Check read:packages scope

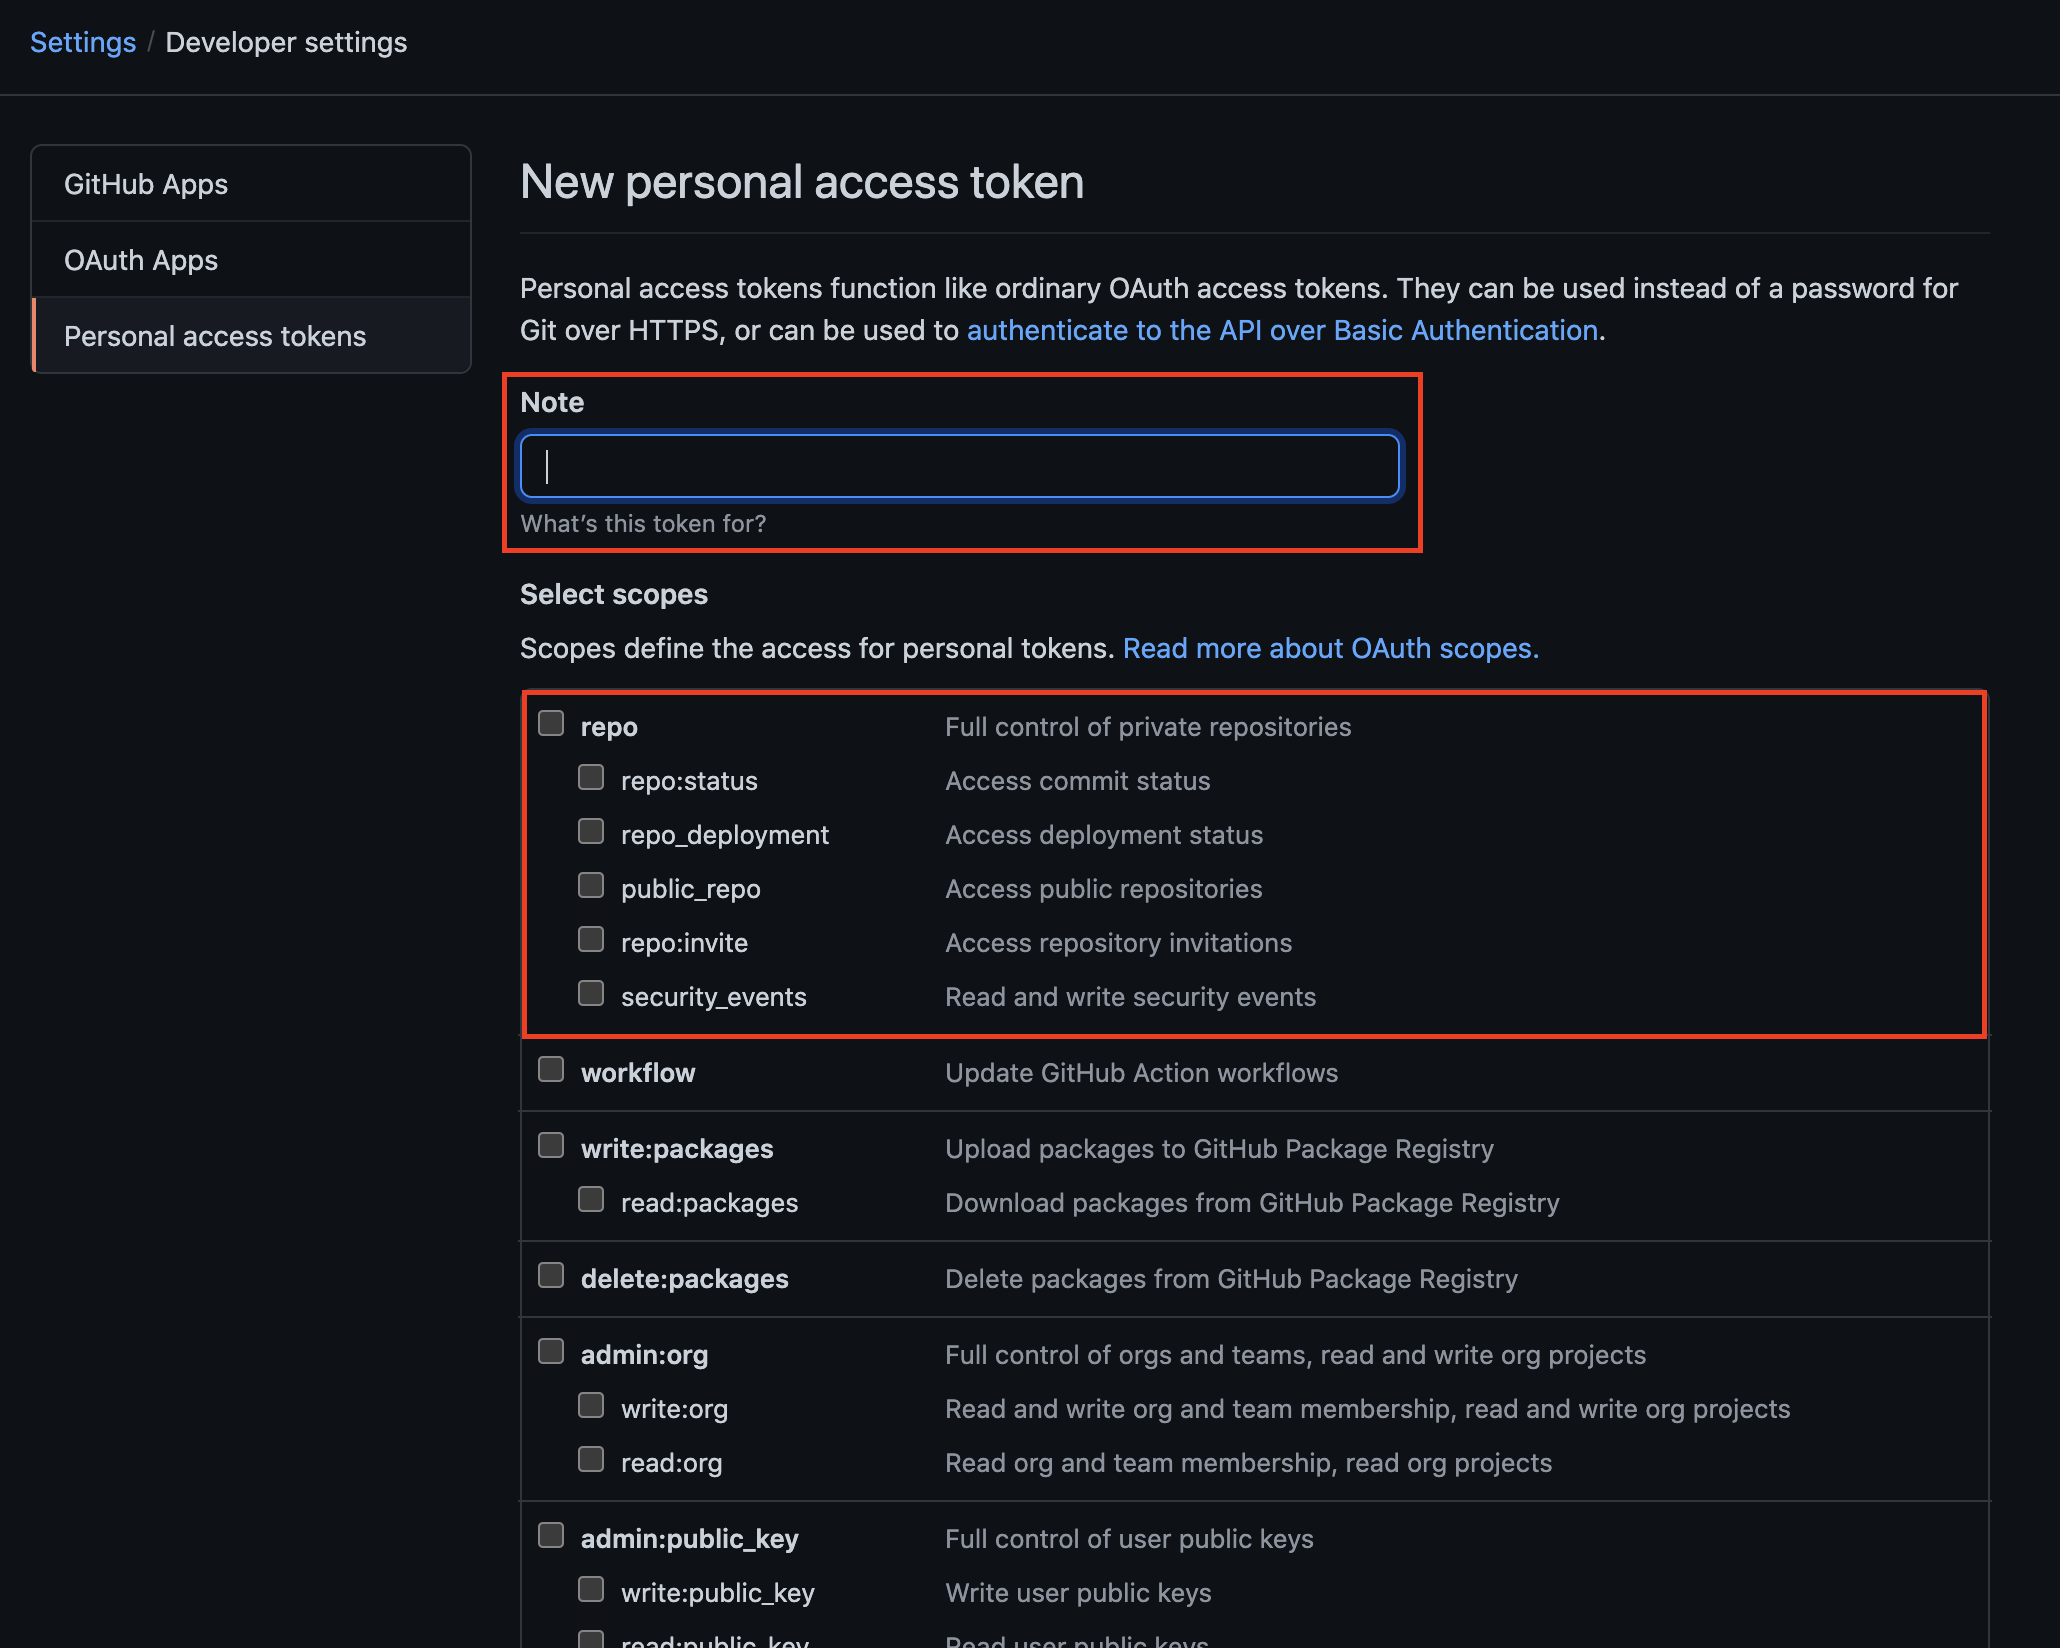[591, 1199]
